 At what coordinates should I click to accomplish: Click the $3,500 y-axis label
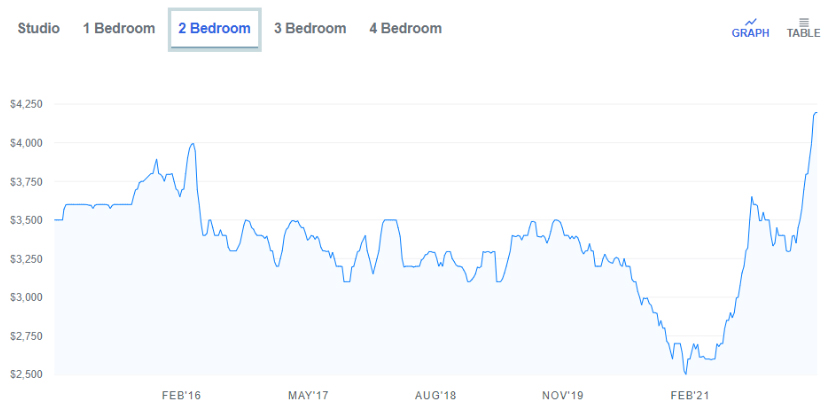coord(26,220)
